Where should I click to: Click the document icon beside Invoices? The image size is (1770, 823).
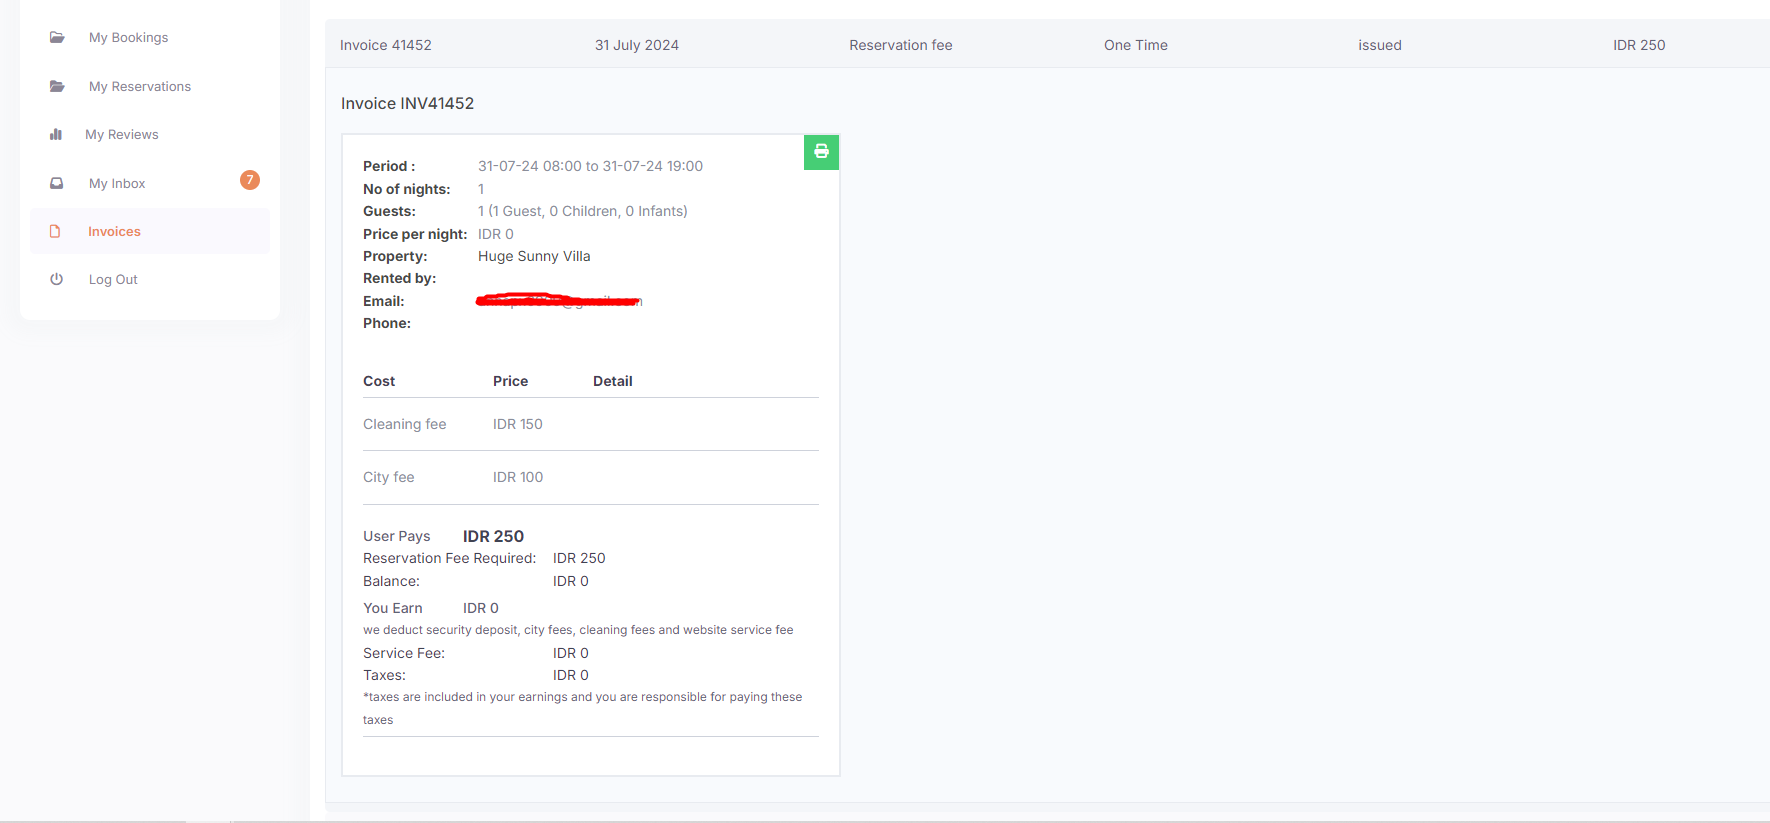point(55,232)
